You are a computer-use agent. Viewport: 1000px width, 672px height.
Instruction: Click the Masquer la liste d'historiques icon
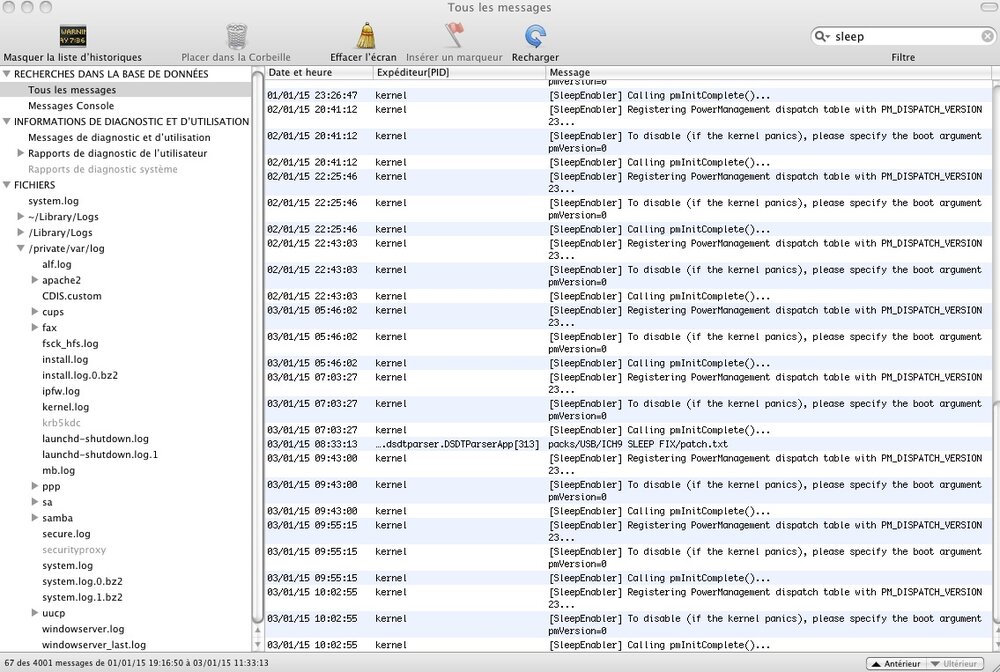73,37
